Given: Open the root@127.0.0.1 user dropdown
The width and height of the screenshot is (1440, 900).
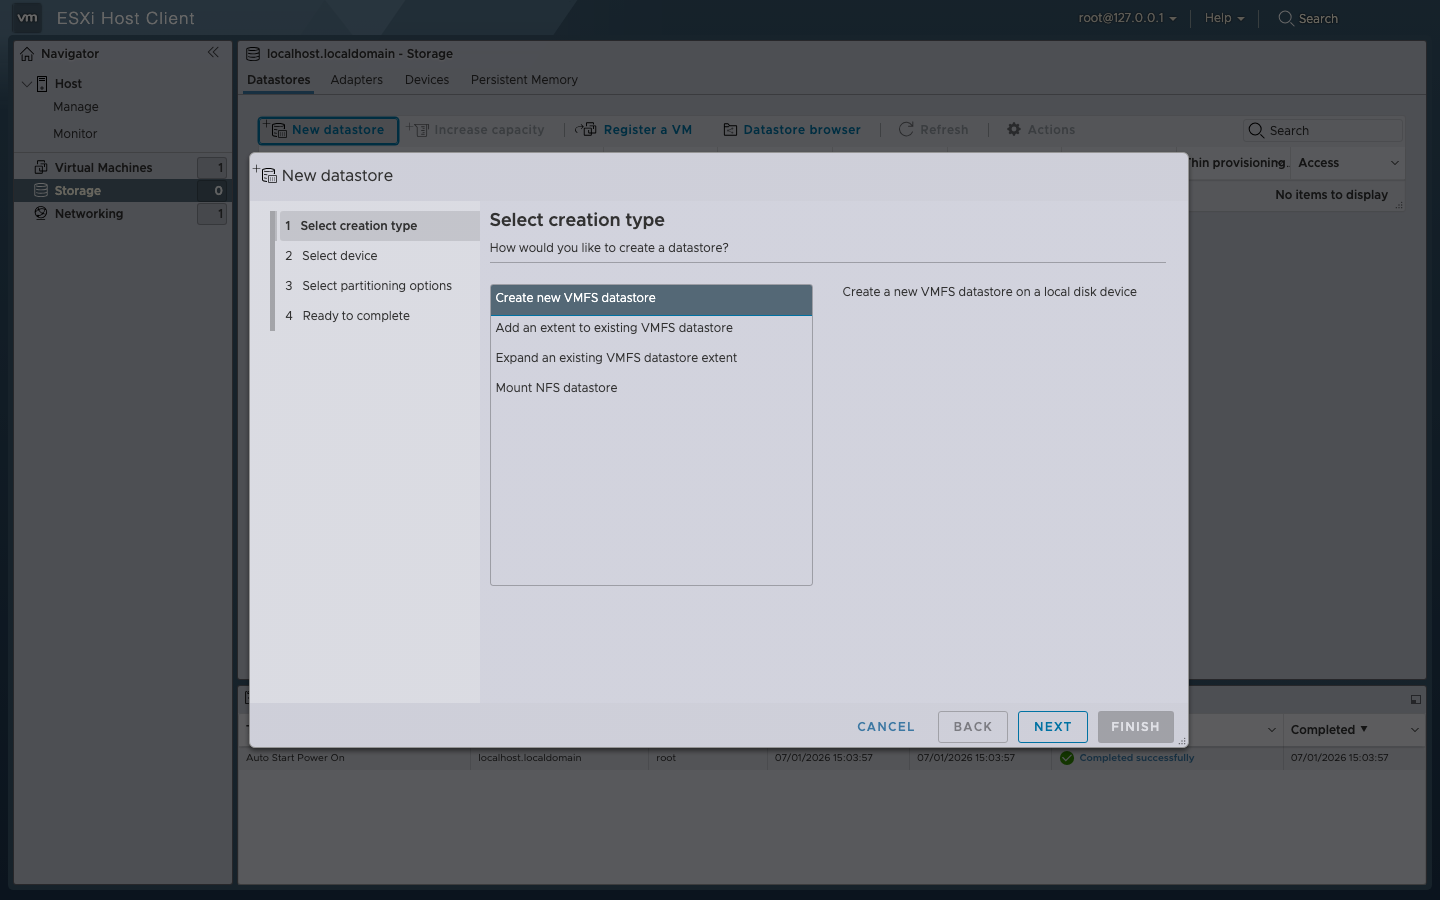Looking at the screenshot, I should 1127,18.
